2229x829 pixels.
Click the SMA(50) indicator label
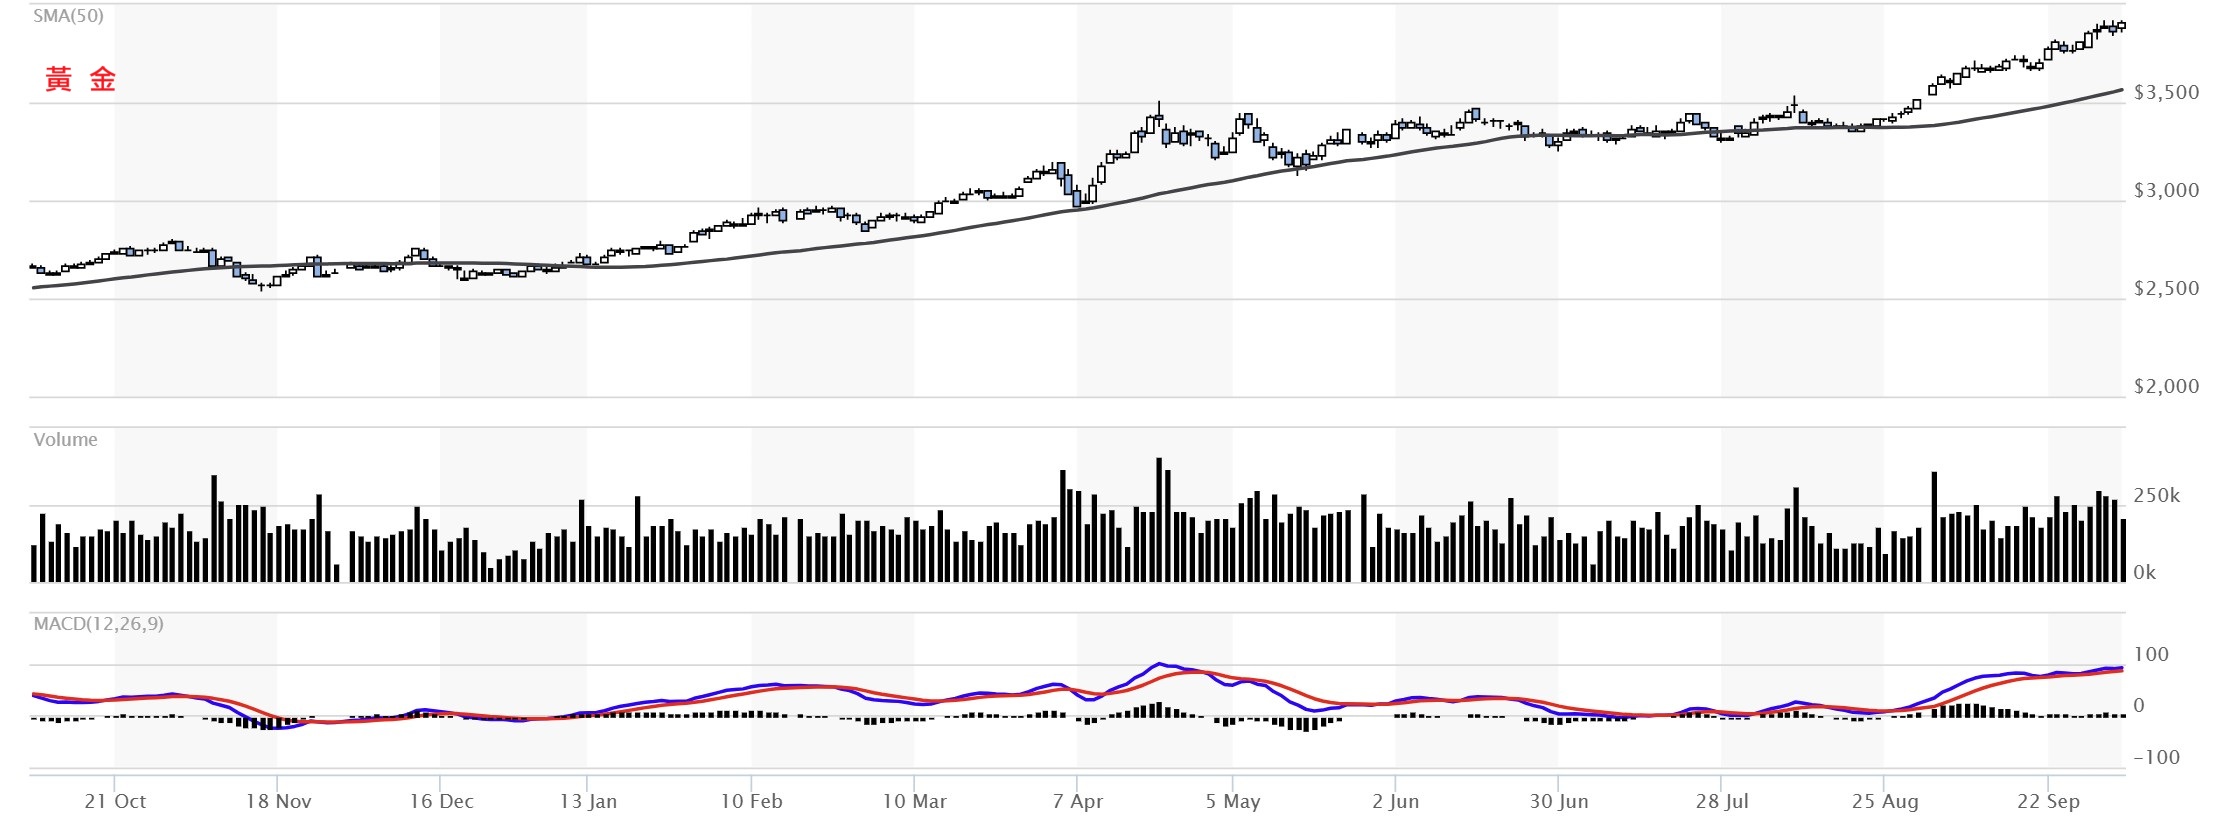coord(68,16)
